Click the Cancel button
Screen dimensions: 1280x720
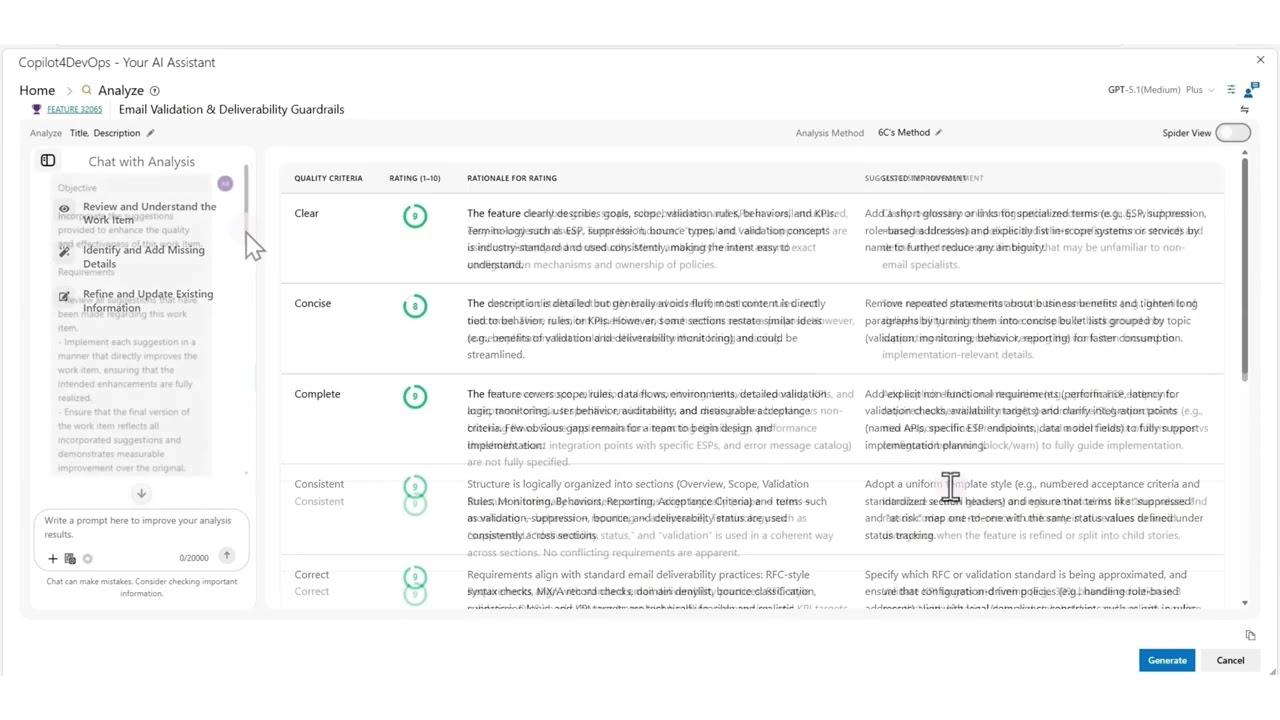point(1230,660)
